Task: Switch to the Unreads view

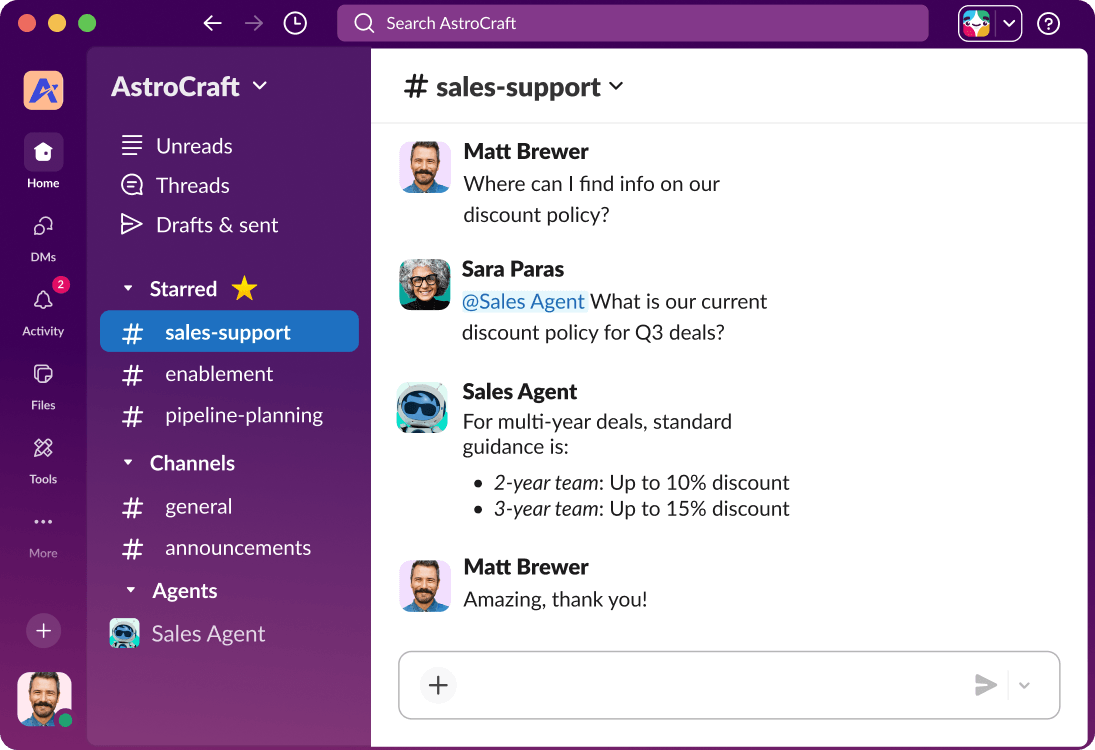Action: click(x=193, y=145)
